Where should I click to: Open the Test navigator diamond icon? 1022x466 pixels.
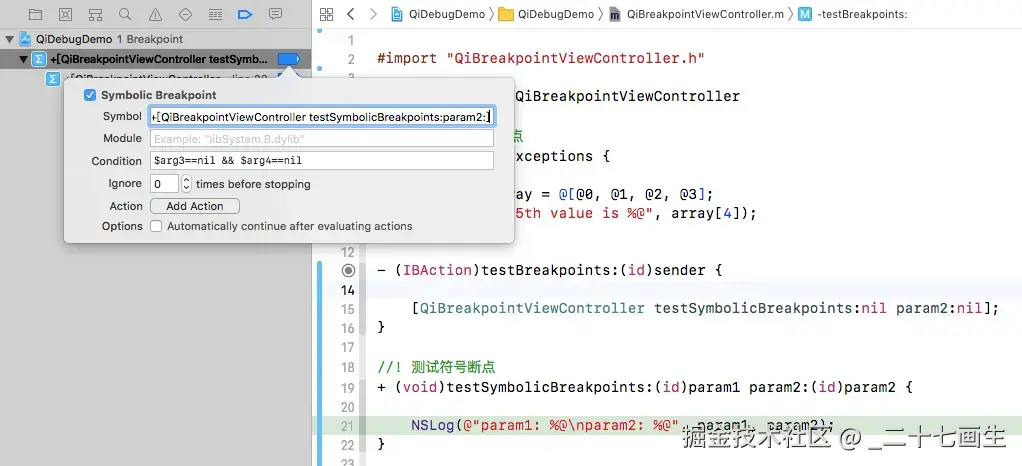pyautogui.click(x=185, y=14)
